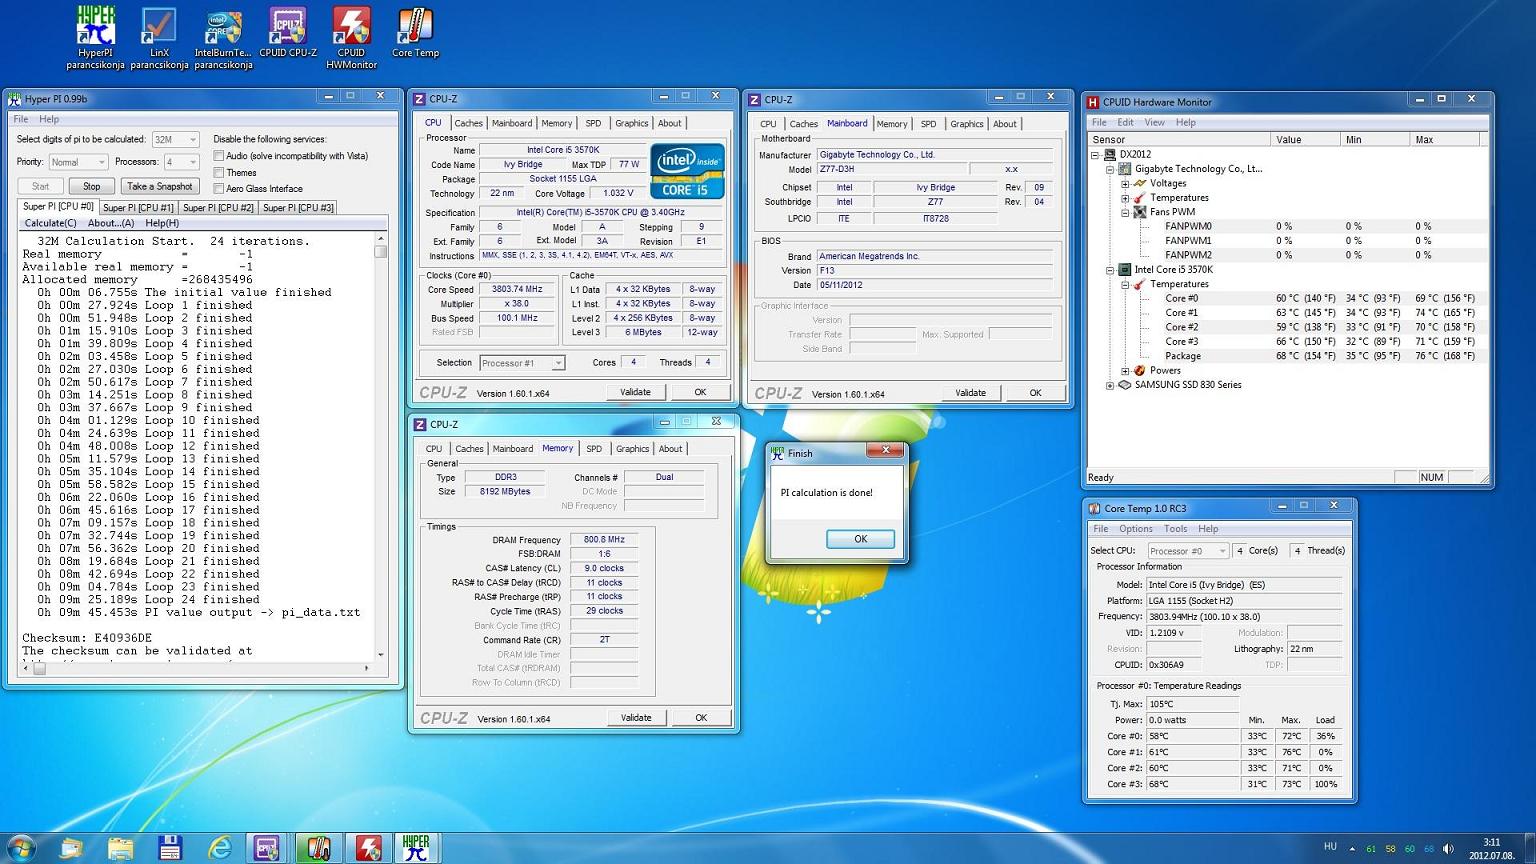Expand the Powers tree node
The image size is (1536, 864).
1125,371
